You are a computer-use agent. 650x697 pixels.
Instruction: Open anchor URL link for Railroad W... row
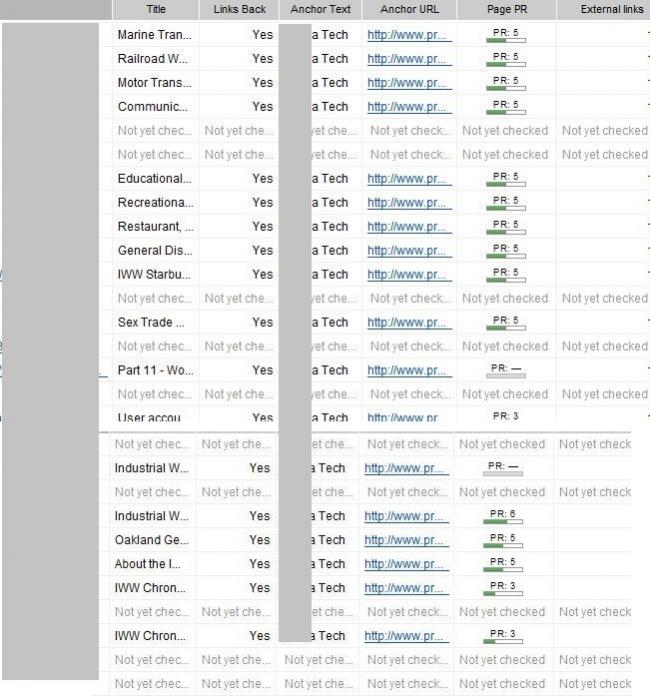(409, 59)
